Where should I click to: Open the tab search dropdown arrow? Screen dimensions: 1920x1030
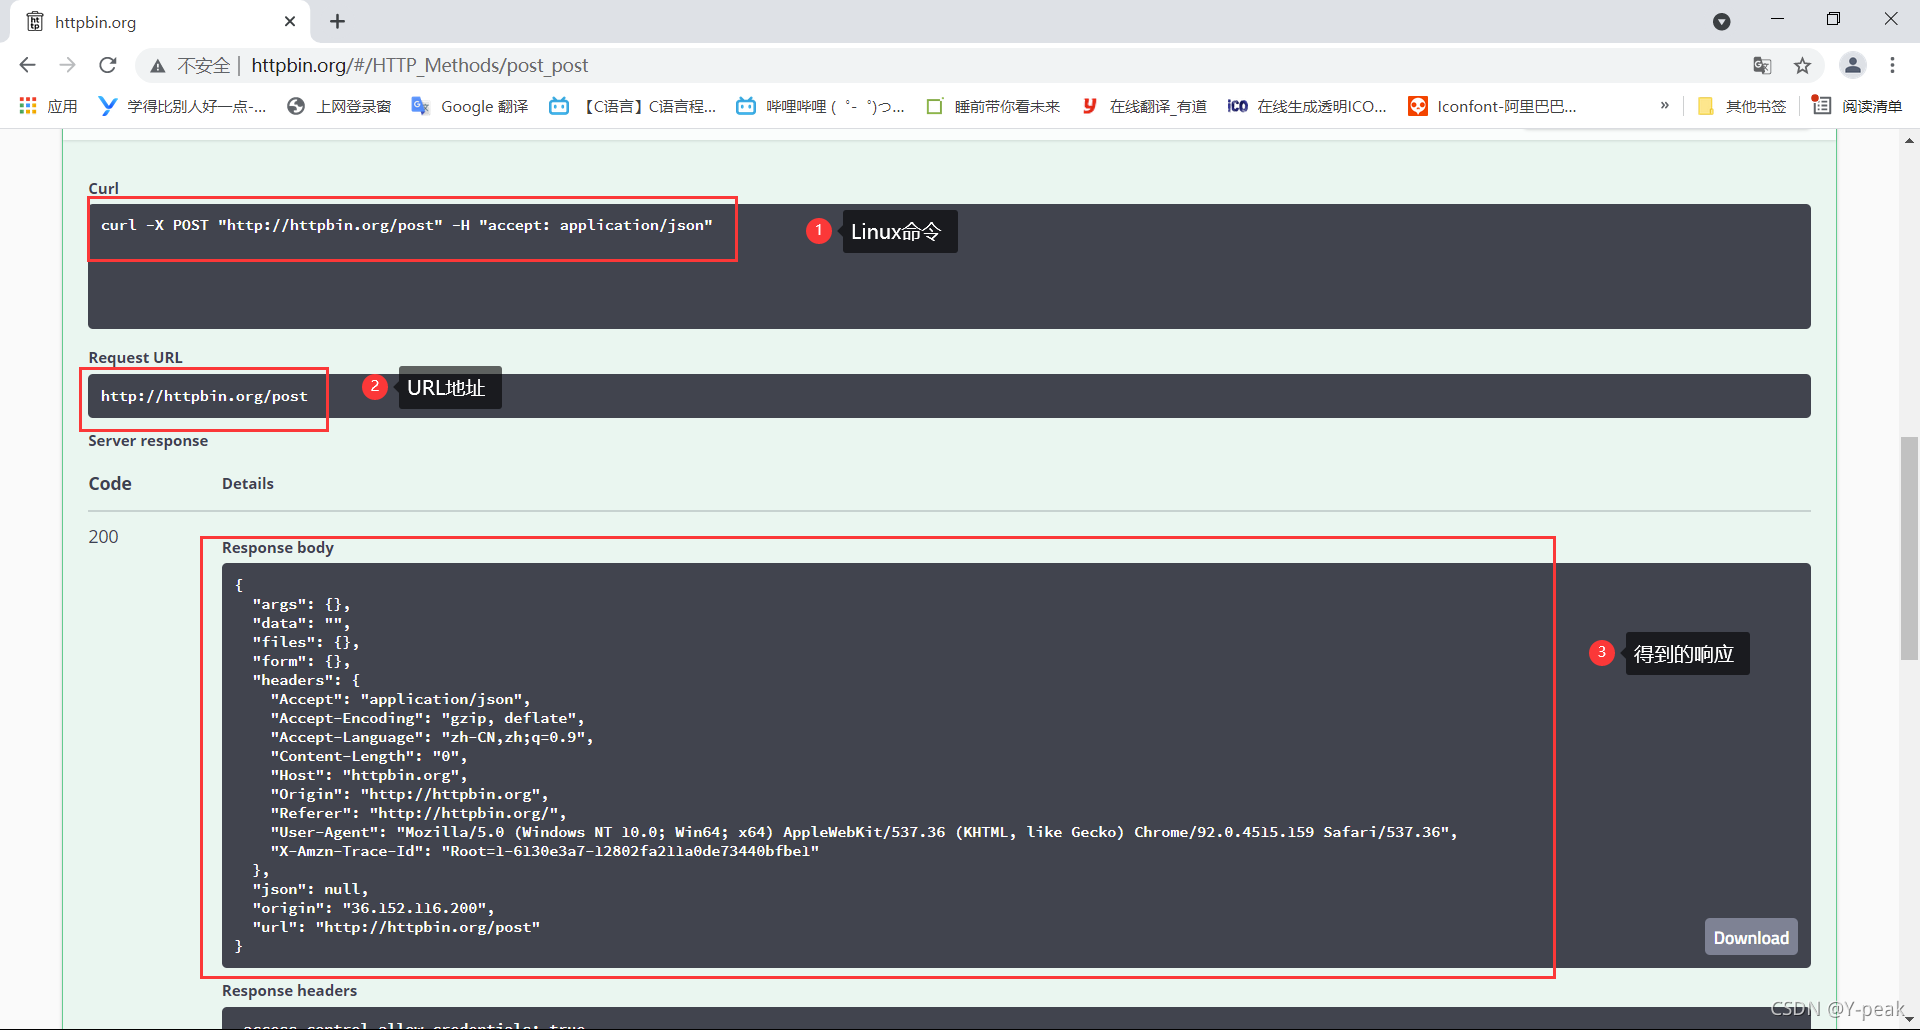click(x=1721, y=21)
